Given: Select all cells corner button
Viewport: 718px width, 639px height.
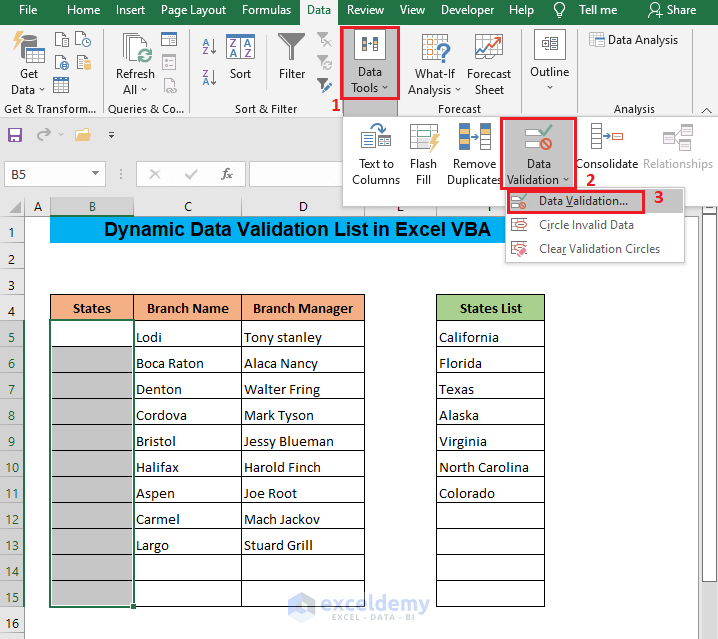Looking at the screenshot, I should [x=15, y=207].
